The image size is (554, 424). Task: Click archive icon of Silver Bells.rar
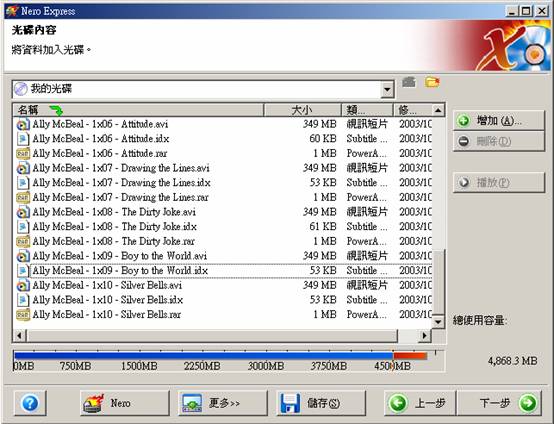click(23, 315)
